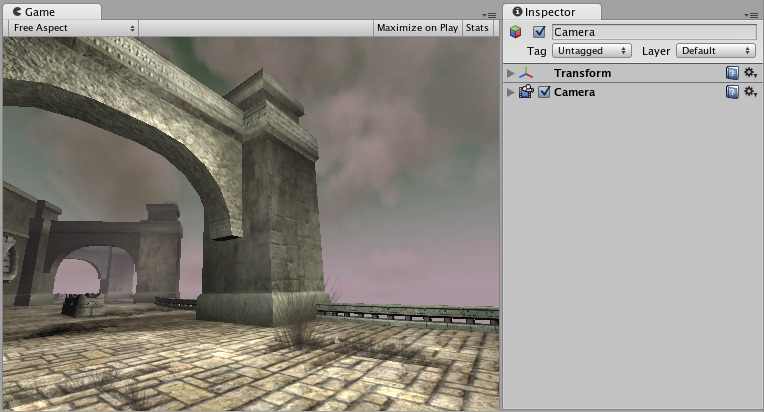The image size is (764, 412).
Task: Click the Tag label
Action: point(536,51)
